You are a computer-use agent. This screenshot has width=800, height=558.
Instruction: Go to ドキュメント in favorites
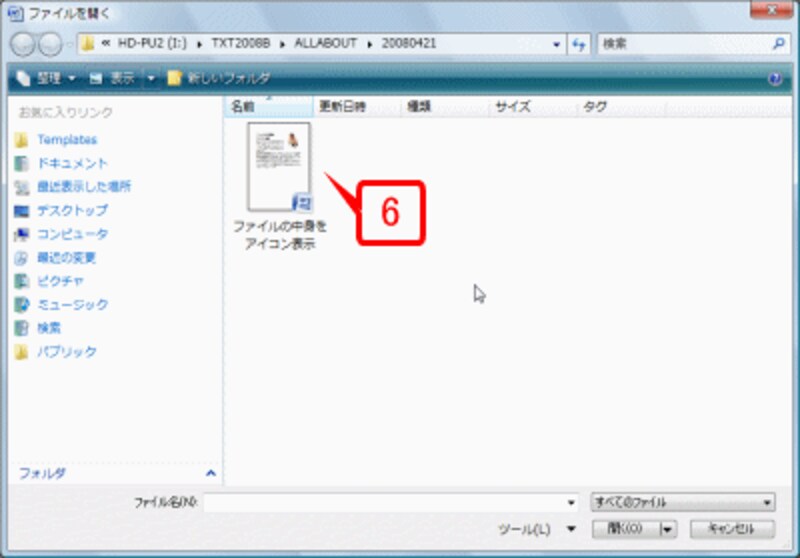pos(72,163)
